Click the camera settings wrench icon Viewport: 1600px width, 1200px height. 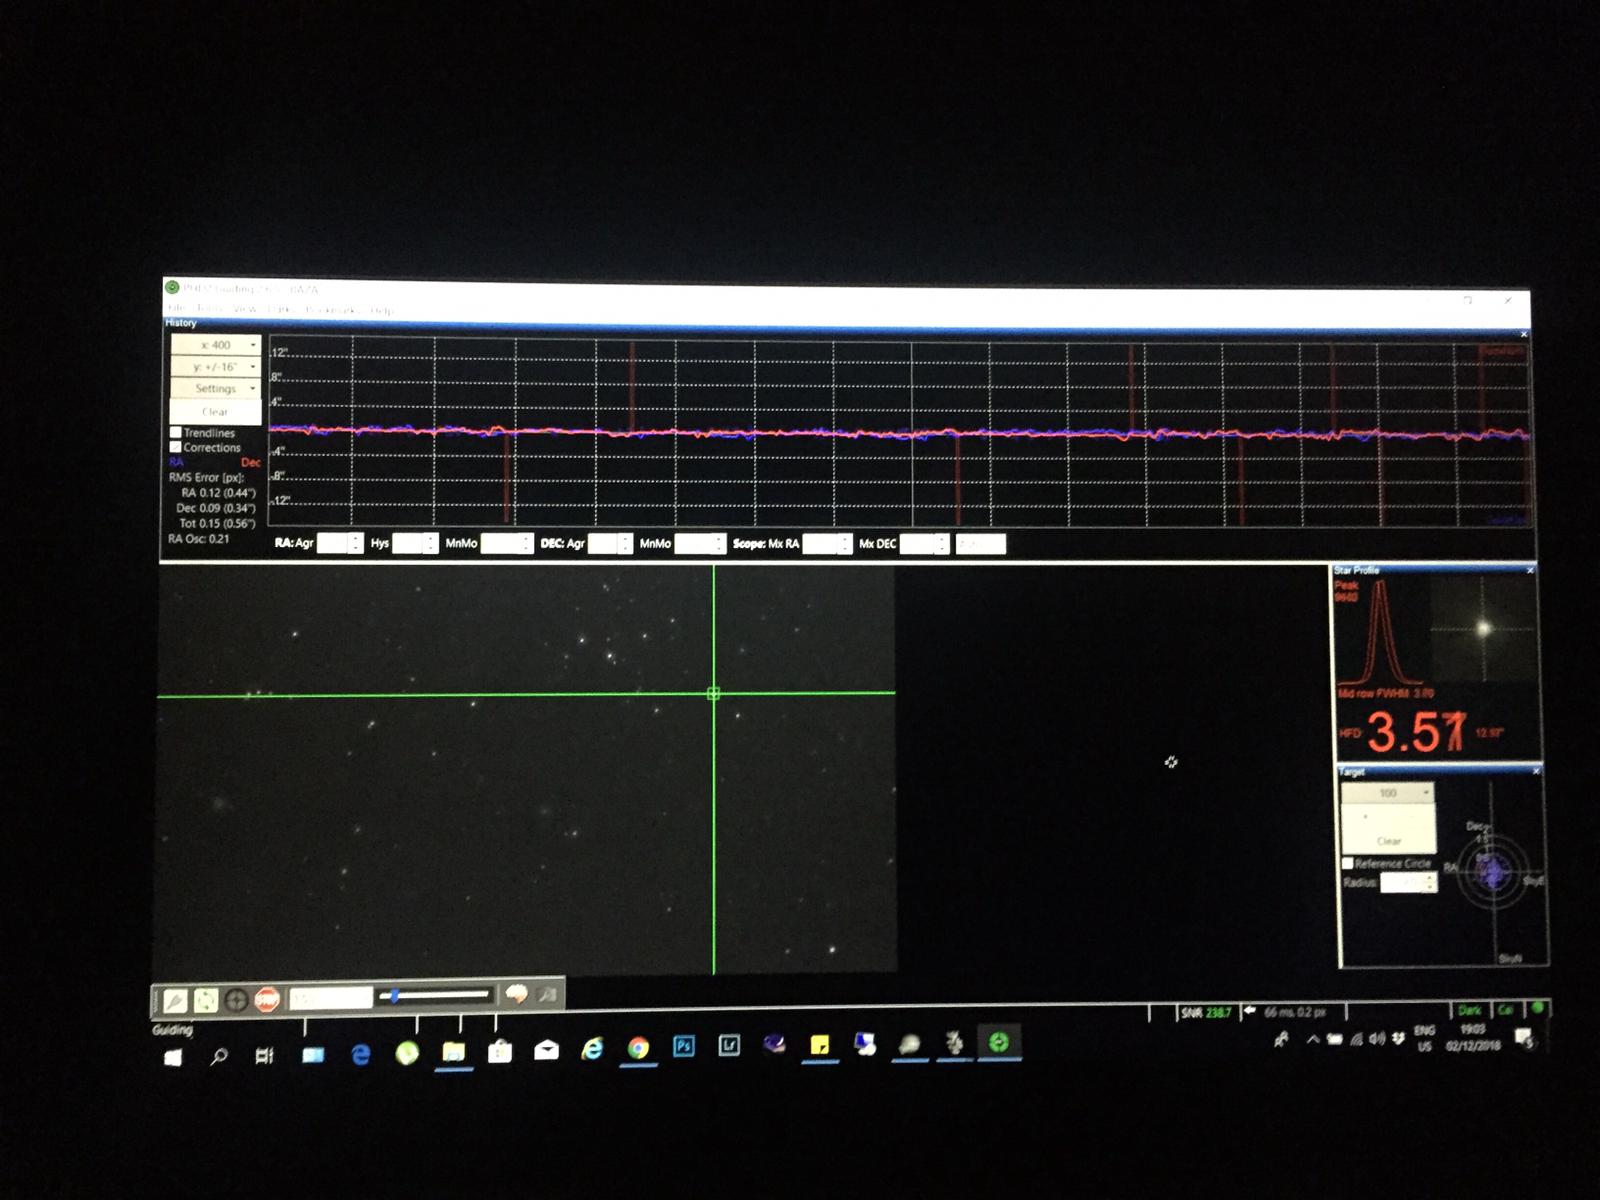pyautogui.click(x=546, y=995)
